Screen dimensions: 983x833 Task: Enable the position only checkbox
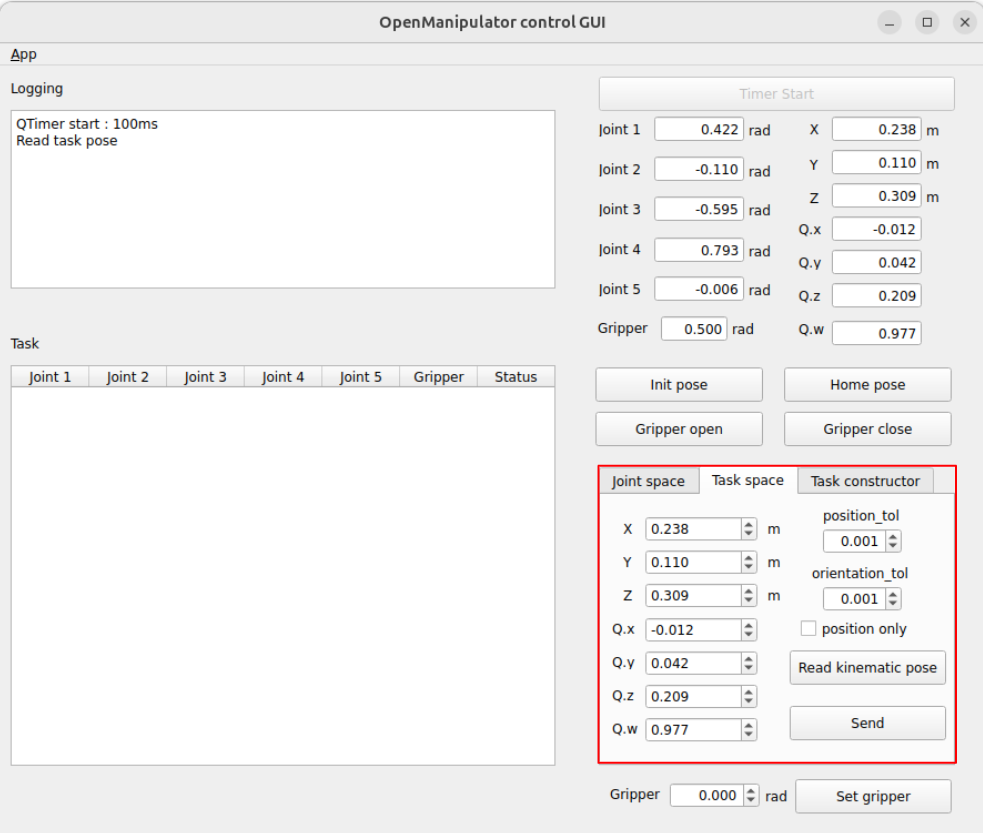809,629
